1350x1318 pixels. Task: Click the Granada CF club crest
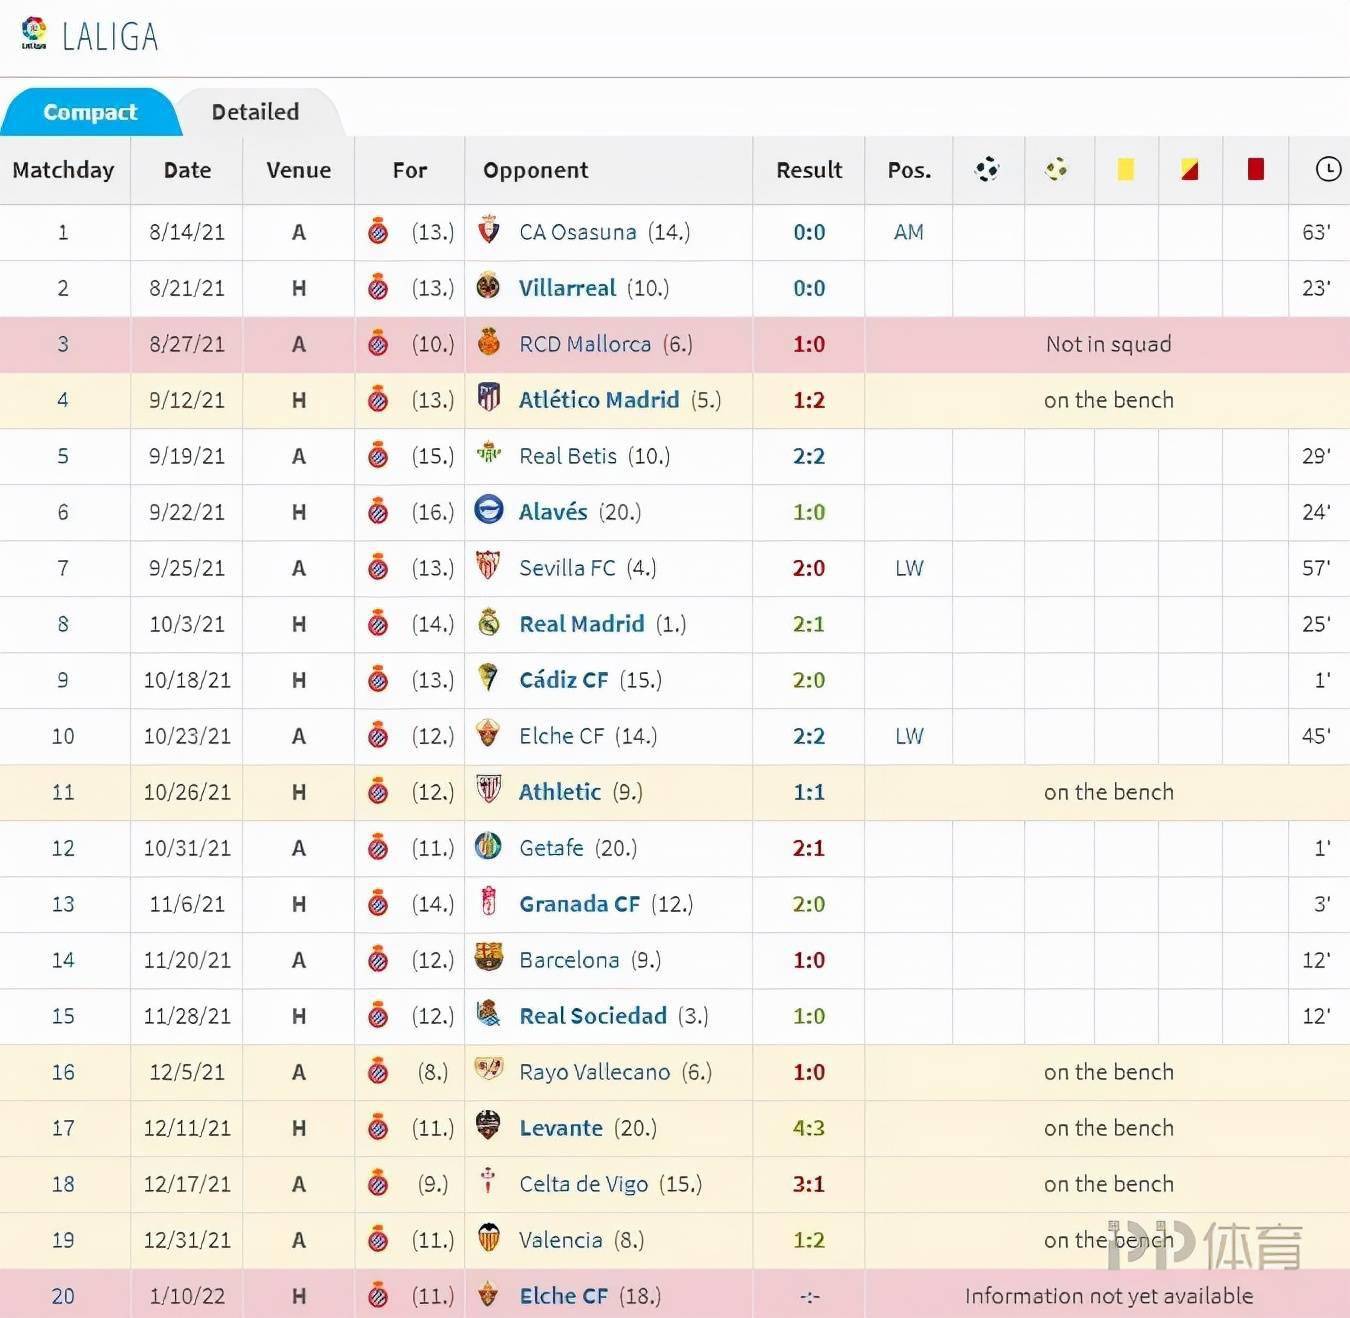[488, 902]
